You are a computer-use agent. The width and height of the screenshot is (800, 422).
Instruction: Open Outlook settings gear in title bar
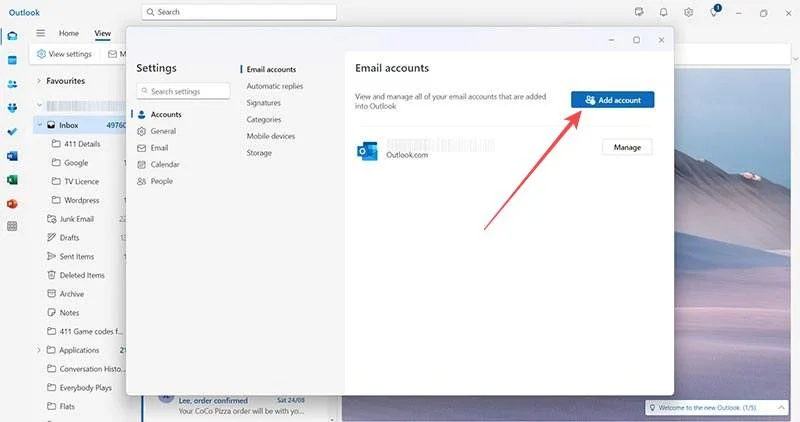tap(688, 12)
